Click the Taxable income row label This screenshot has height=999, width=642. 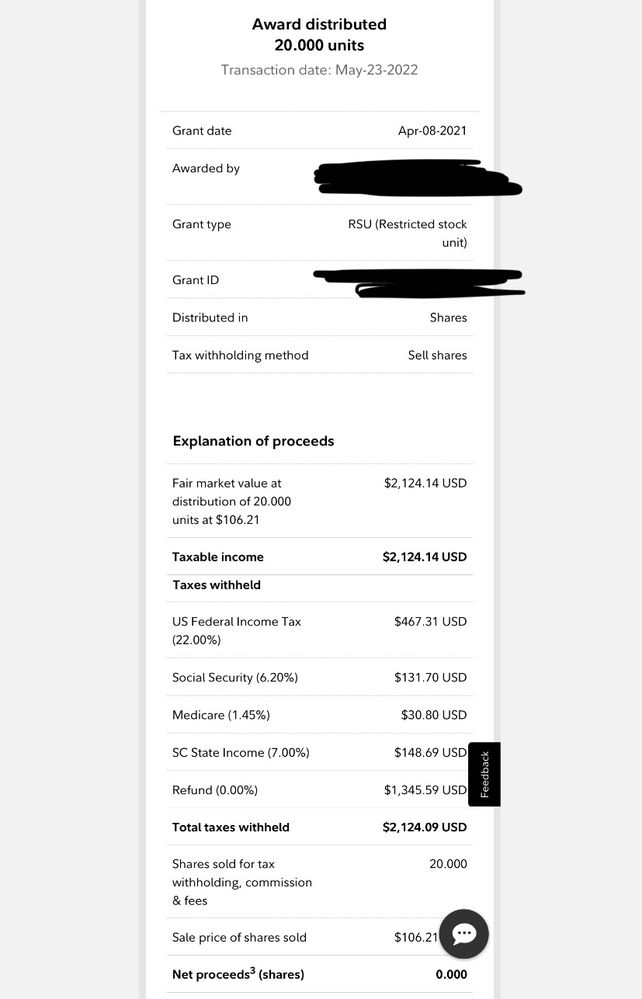point(218,557)
